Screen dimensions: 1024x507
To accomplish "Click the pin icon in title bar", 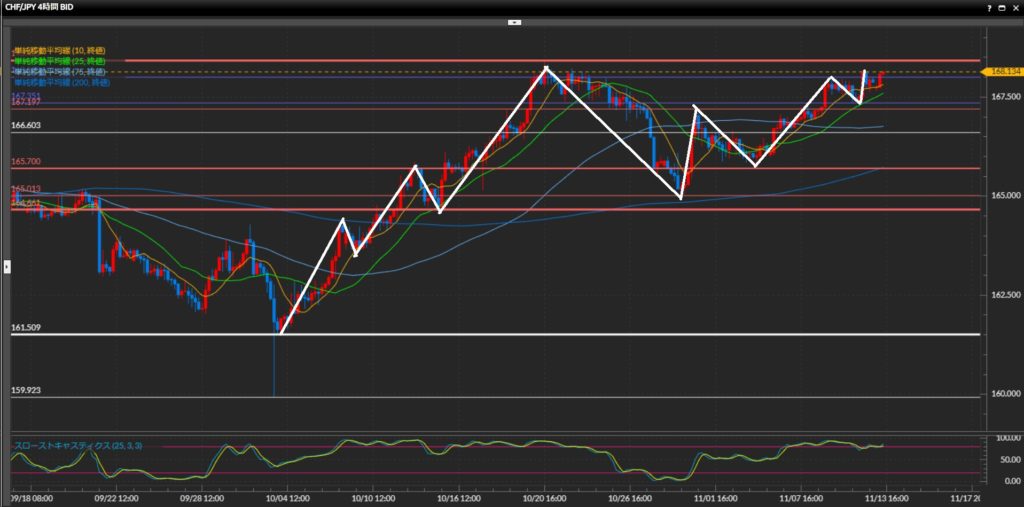I will tap(988, 7).
